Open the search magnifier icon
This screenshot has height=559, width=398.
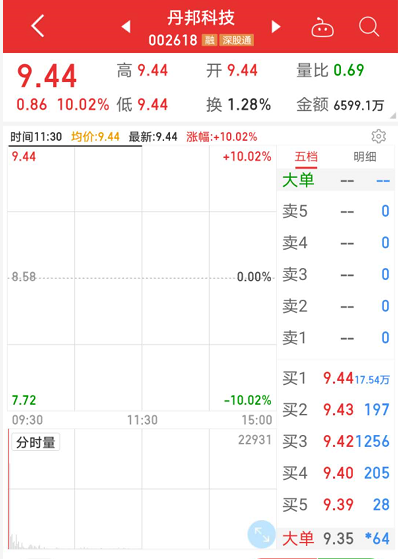[x=369, y=26]
